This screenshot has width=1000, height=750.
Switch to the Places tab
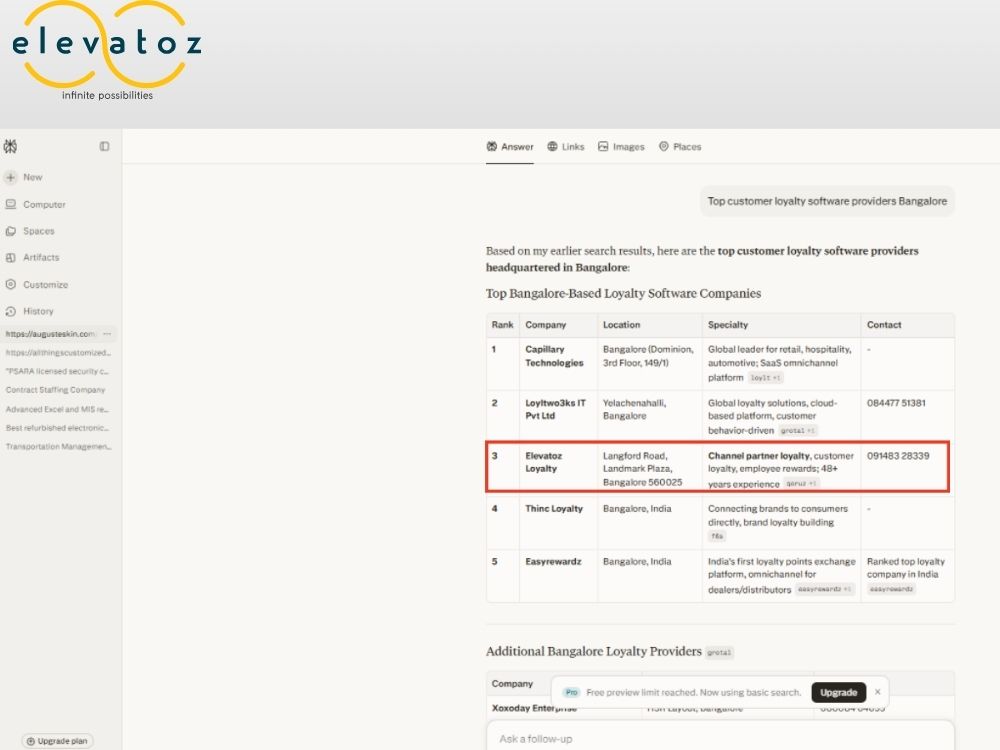coord(680,147)
